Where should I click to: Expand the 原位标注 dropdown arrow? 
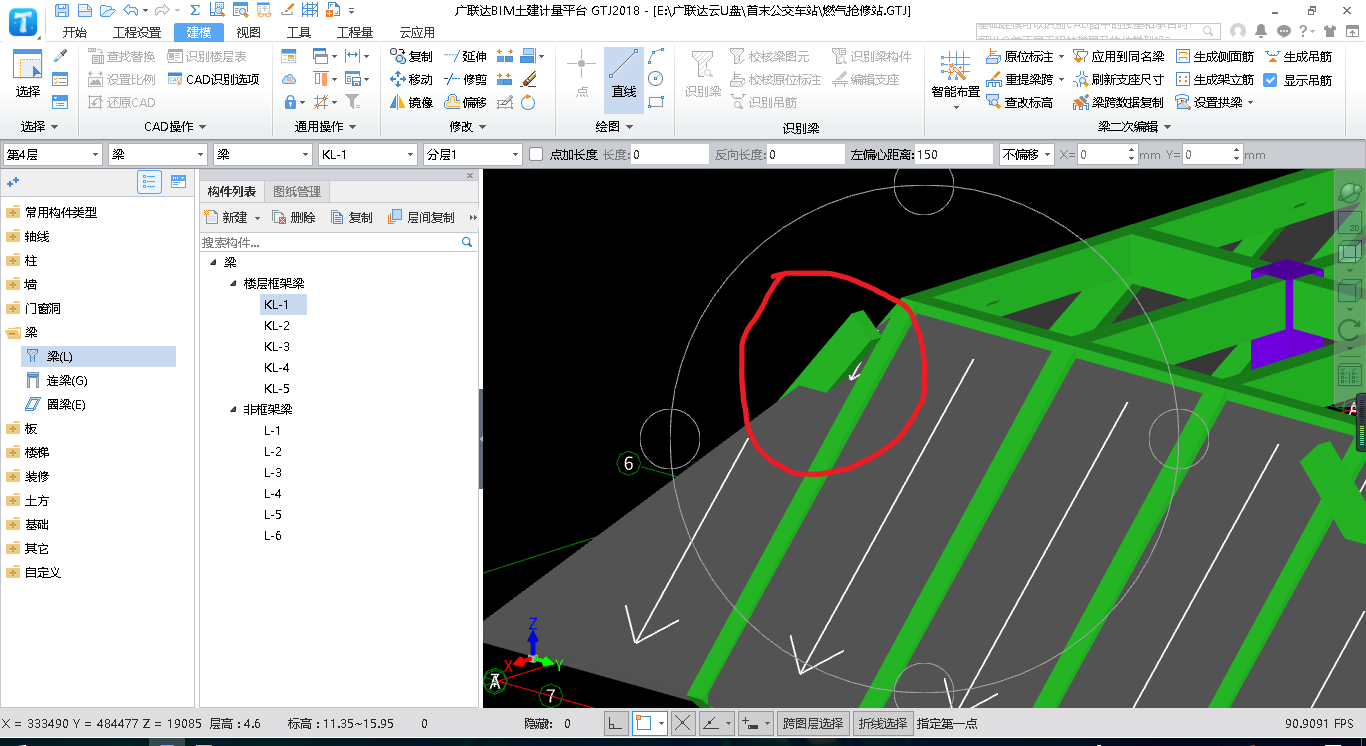(1061, 57)
